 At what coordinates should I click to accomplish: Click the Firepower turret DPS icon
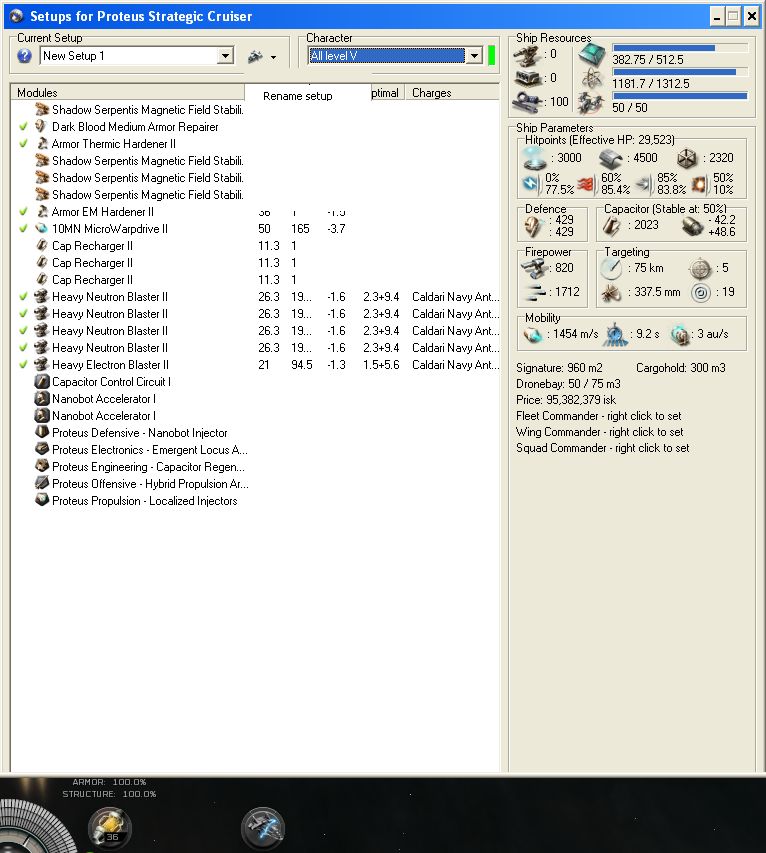click(533, 268)
